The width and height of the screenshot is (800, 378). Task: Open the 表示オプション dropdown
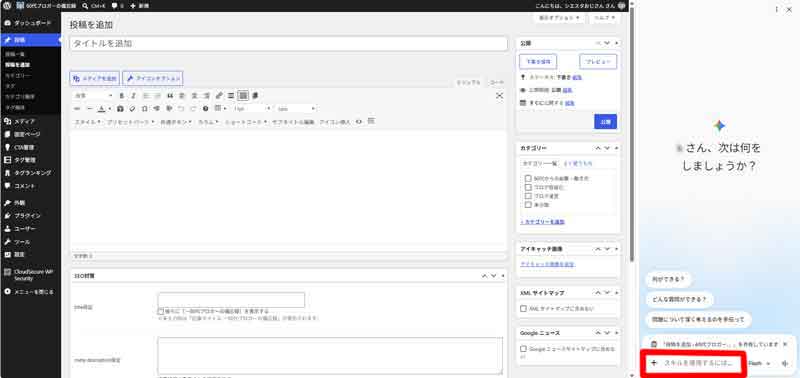[x=559, y=18]
